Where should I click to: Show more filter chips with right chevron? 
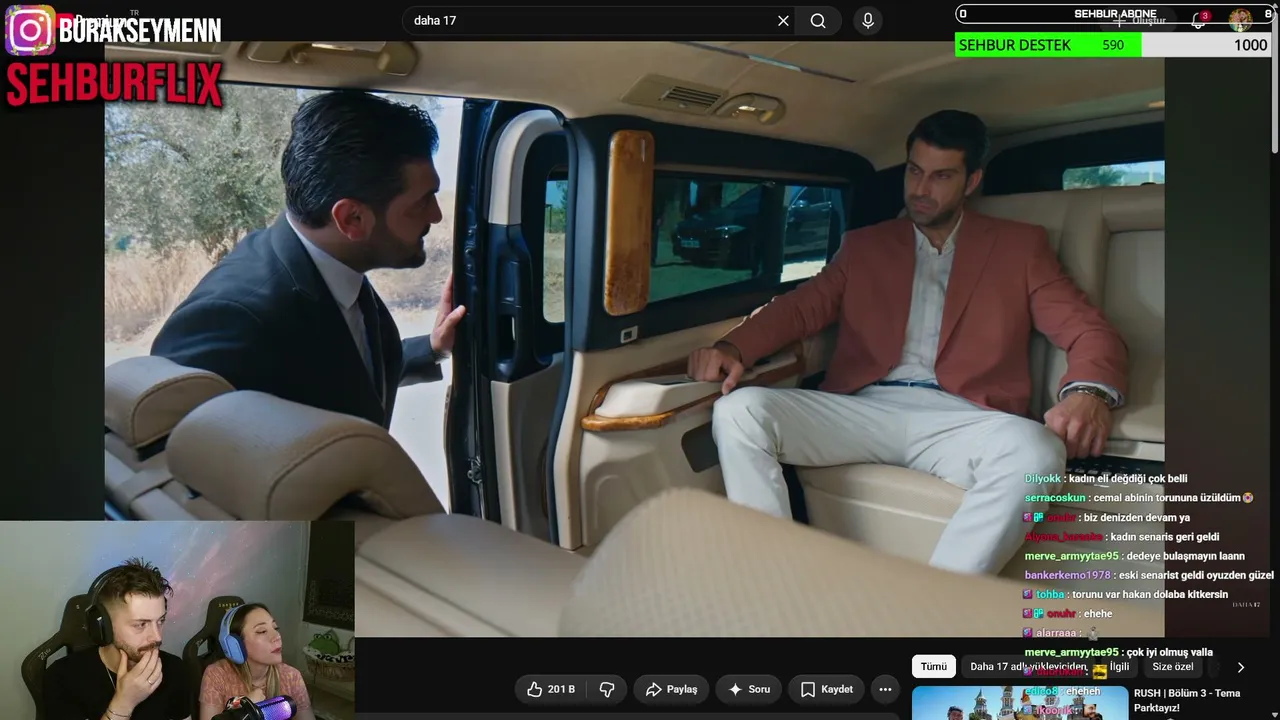(1241, 667)
